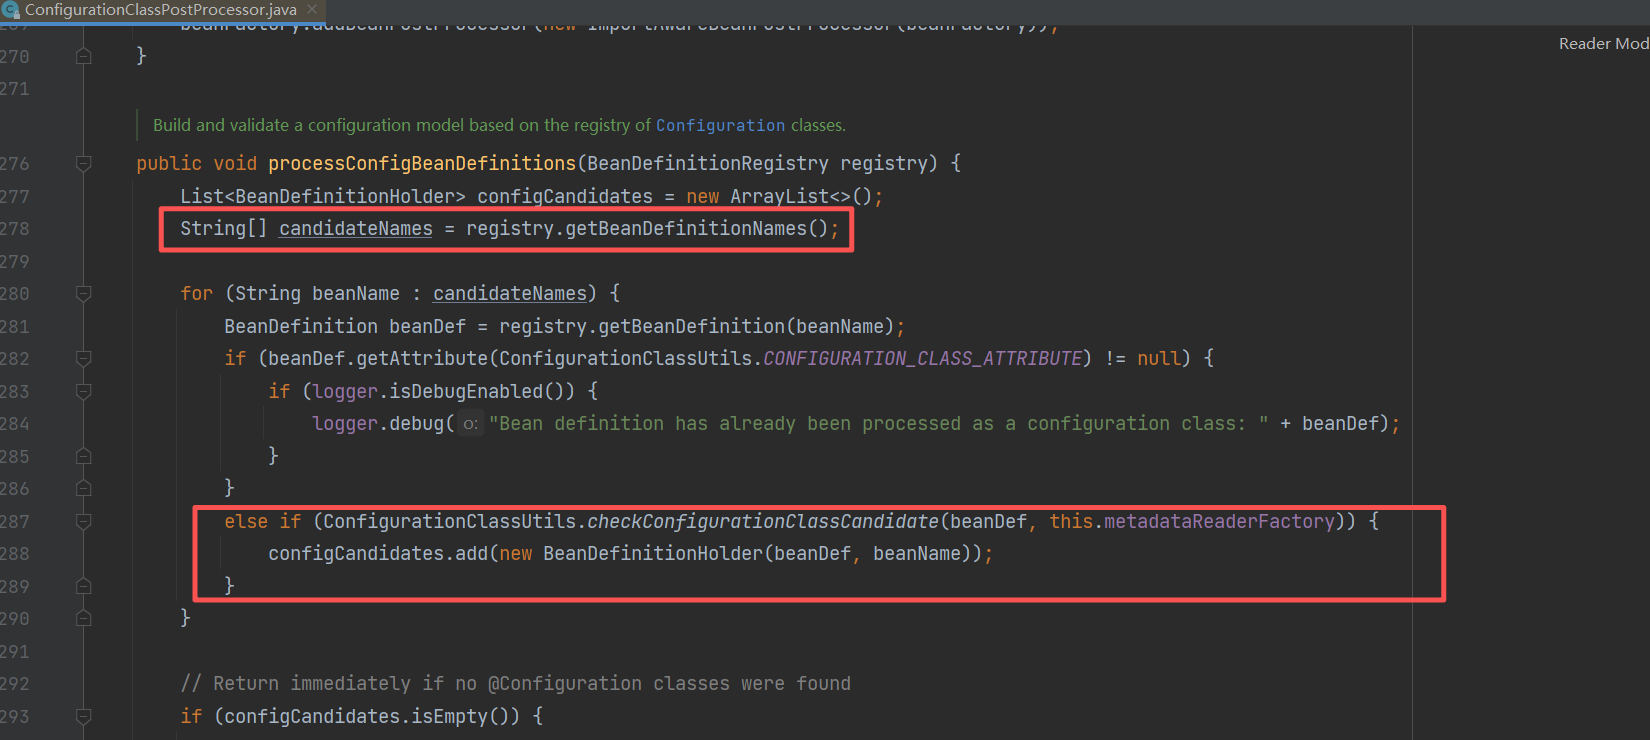Click configCandidates variable on line 277
Image resolution: width=1650 pixels, height=740 pixels.
click(565, 196)
